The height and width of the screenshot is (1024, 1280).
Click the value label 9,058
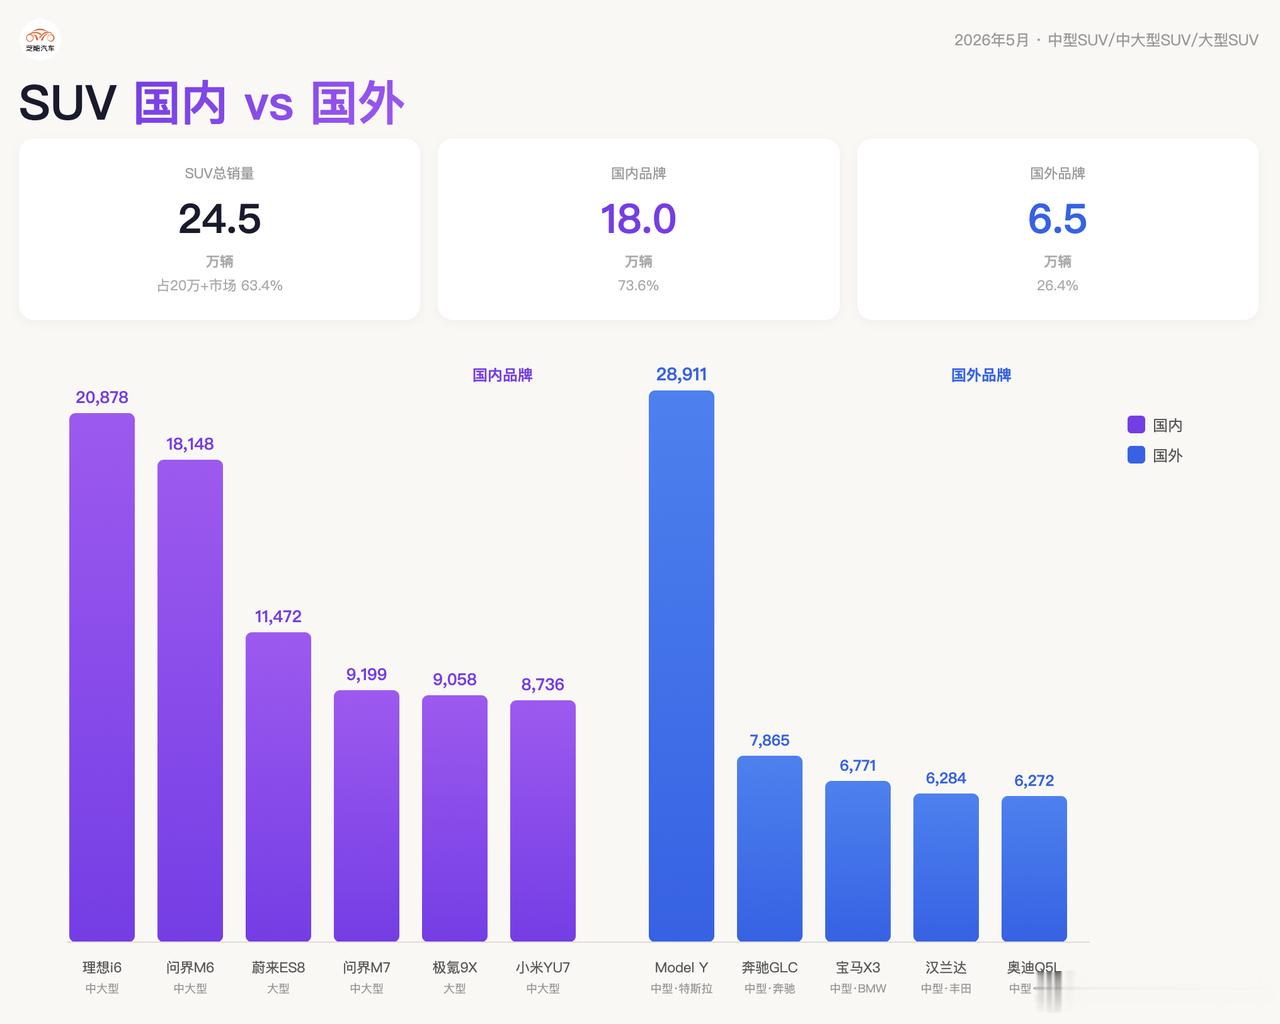(x=455, y=679)
